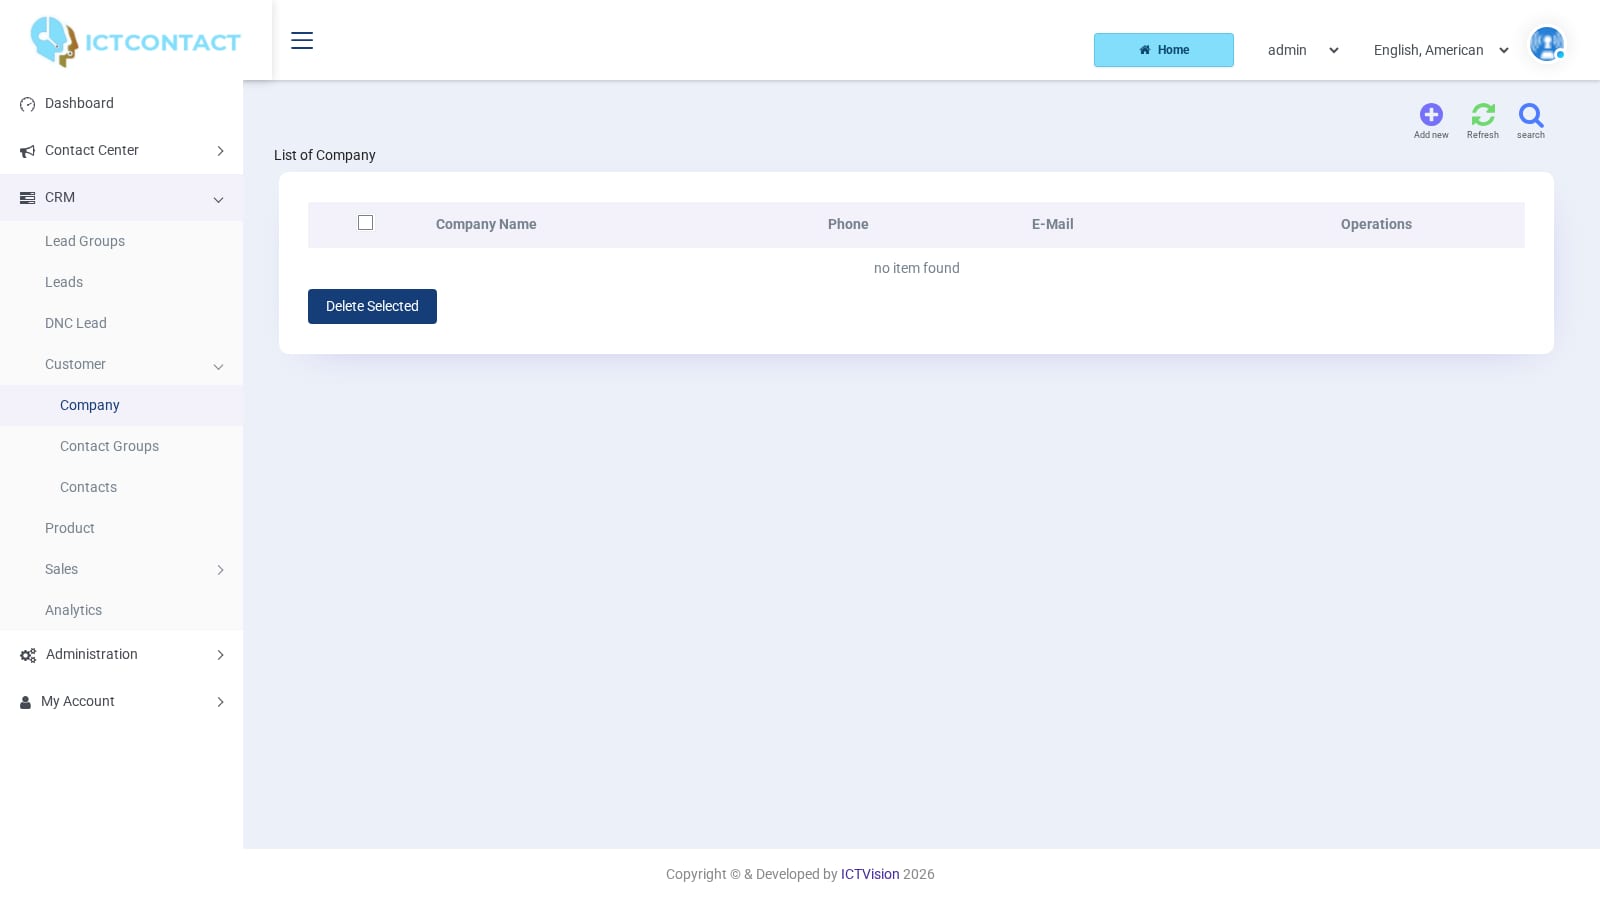The image size is (1600, 900).
Task: Collapse the Customer submenu chevron
Action: coord(218,366)
